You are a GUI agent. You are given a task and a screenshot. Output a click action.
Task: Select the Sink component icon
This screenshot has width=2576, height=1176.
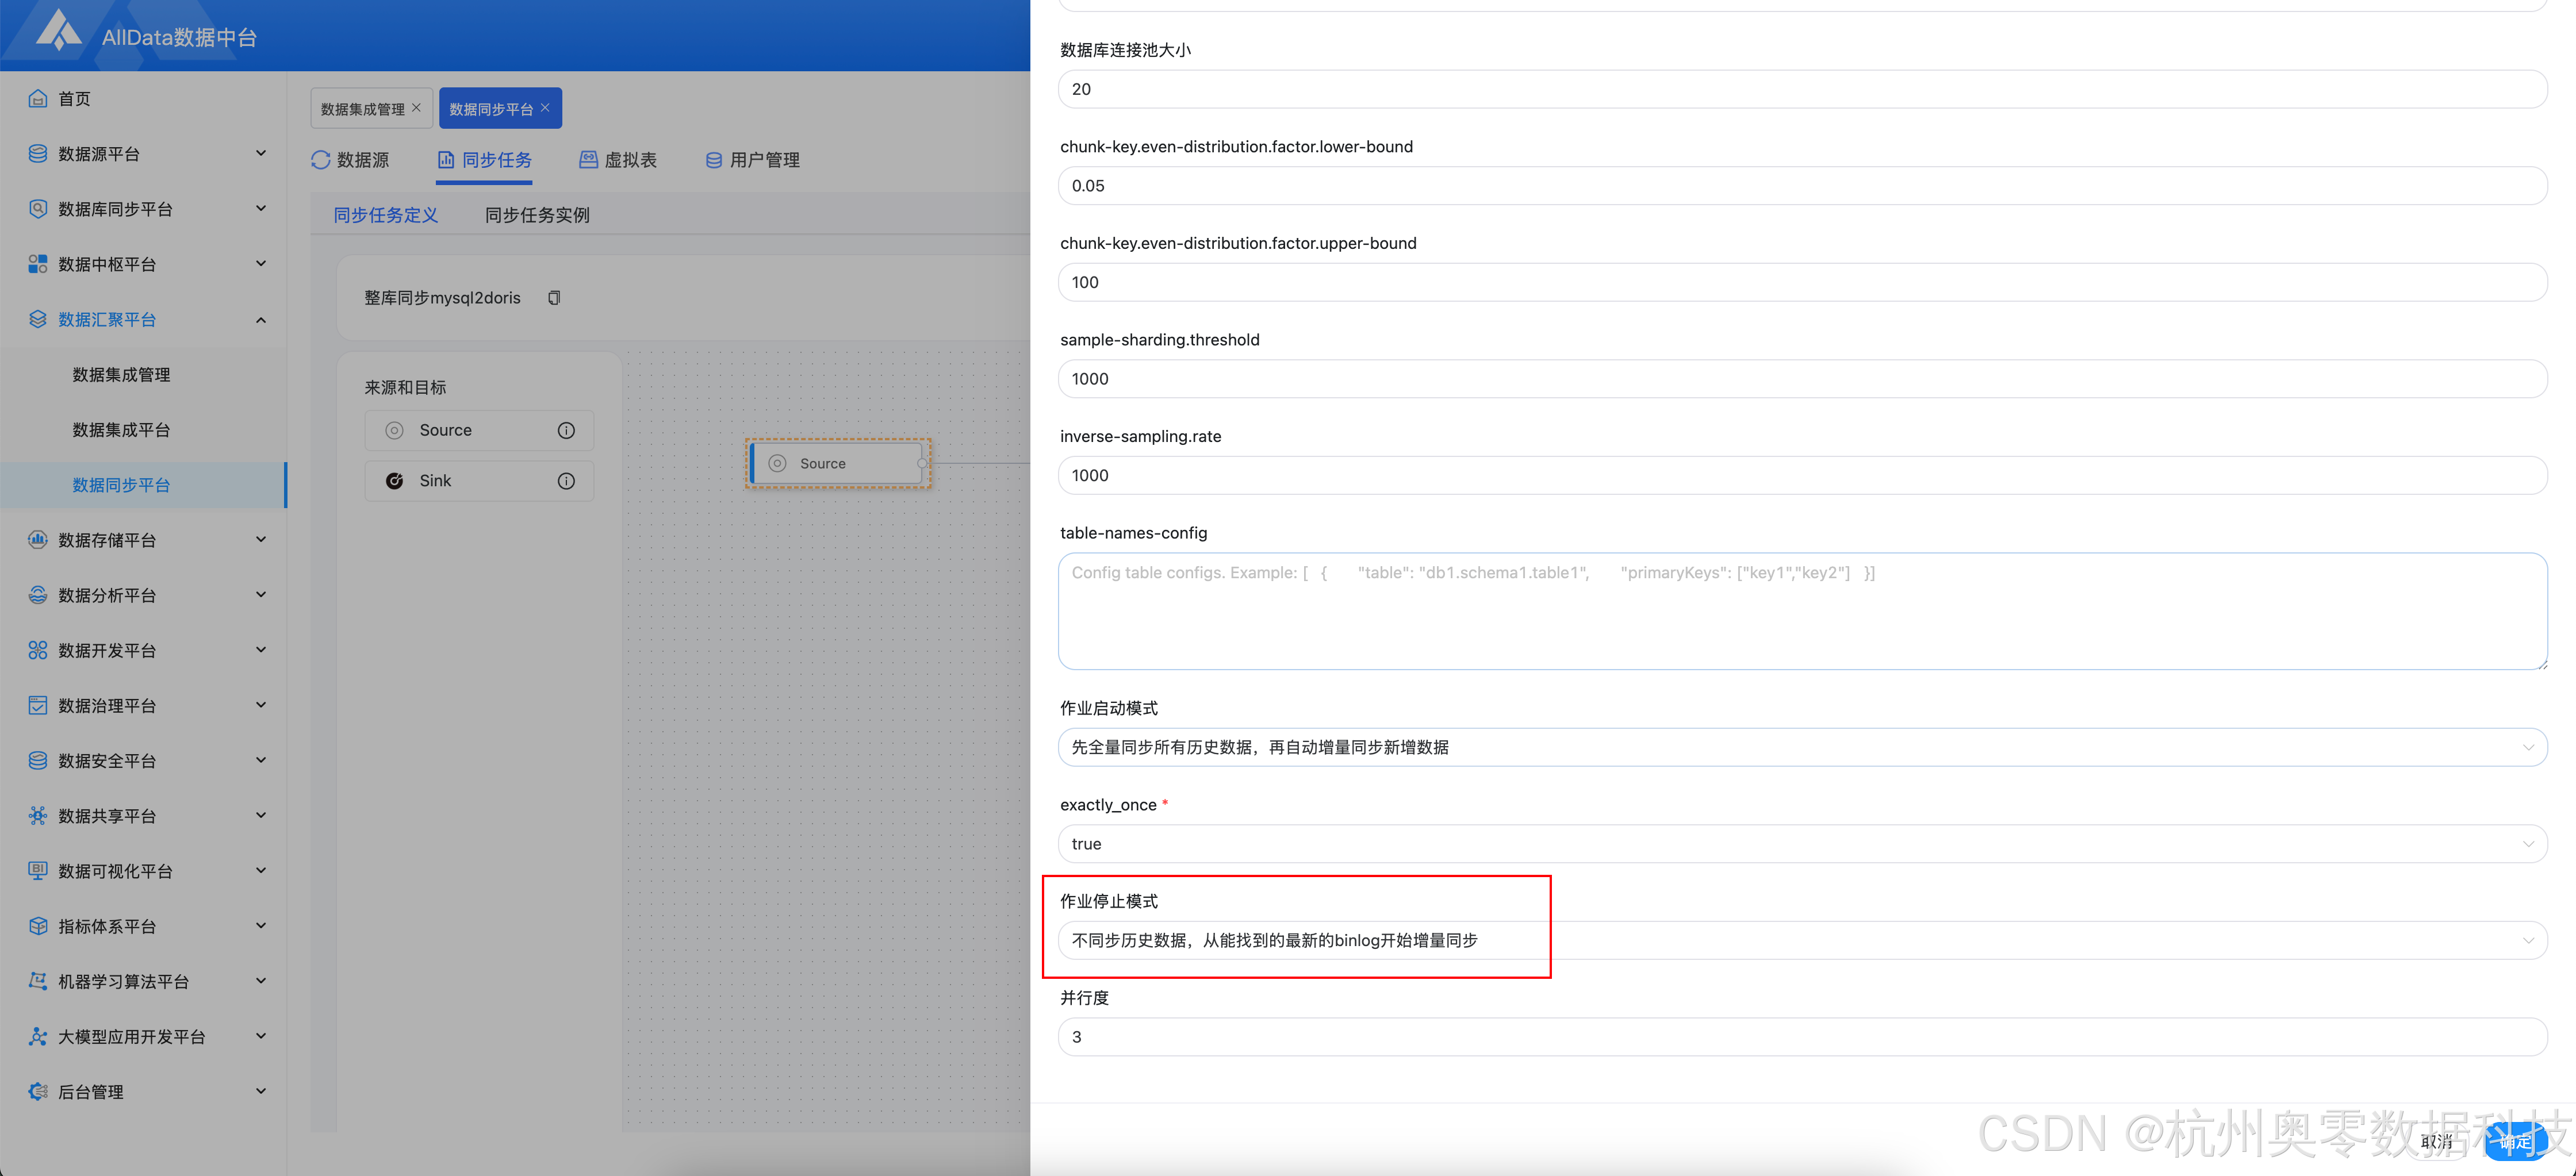click(395, 481)
